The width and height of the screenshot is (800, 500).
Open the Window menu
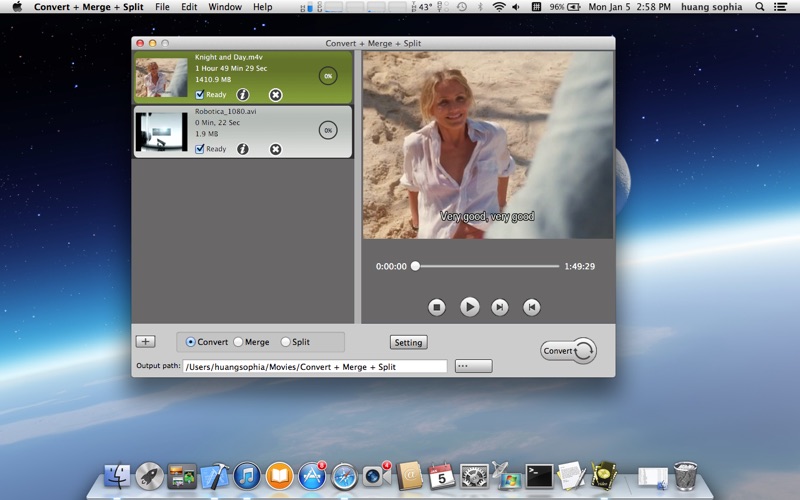coord(225,7)
